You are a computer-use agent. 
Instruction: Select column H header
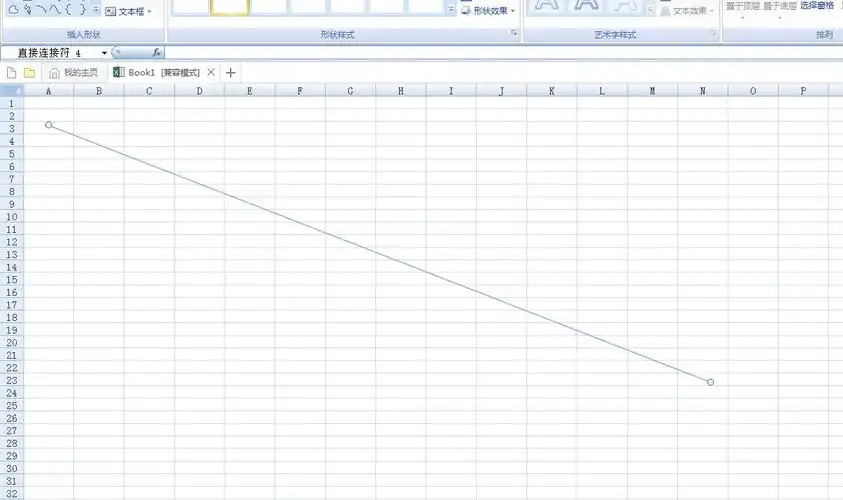401,91
